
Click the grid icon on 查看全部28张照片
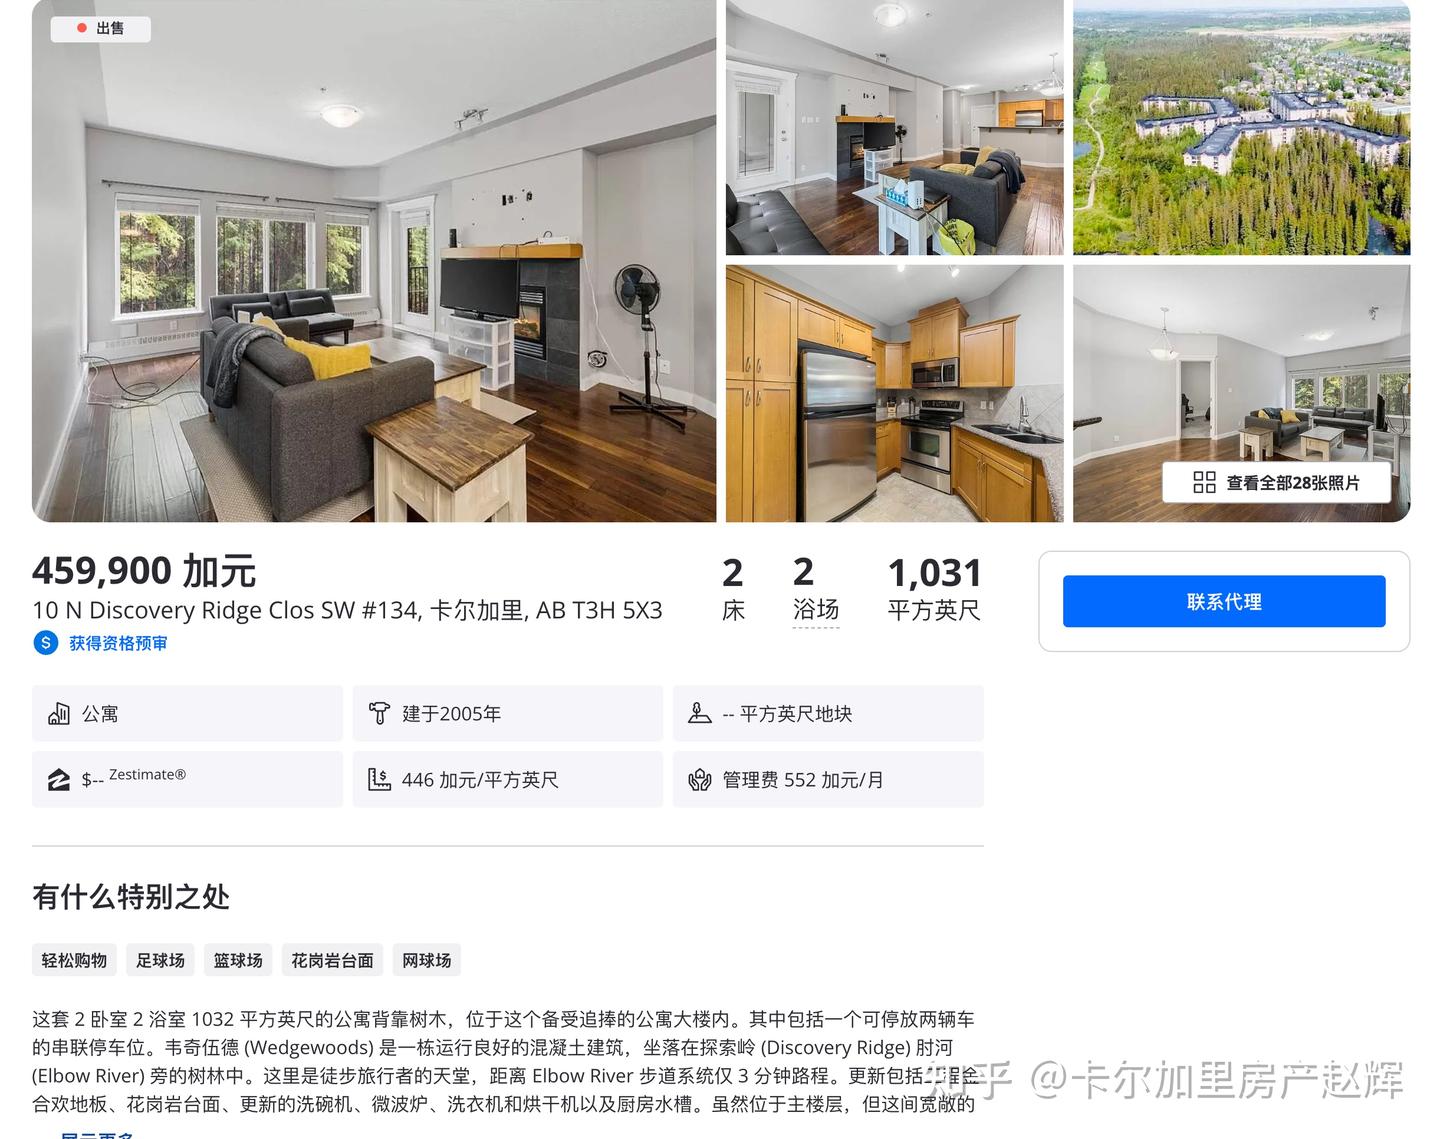click(1204, 483)
